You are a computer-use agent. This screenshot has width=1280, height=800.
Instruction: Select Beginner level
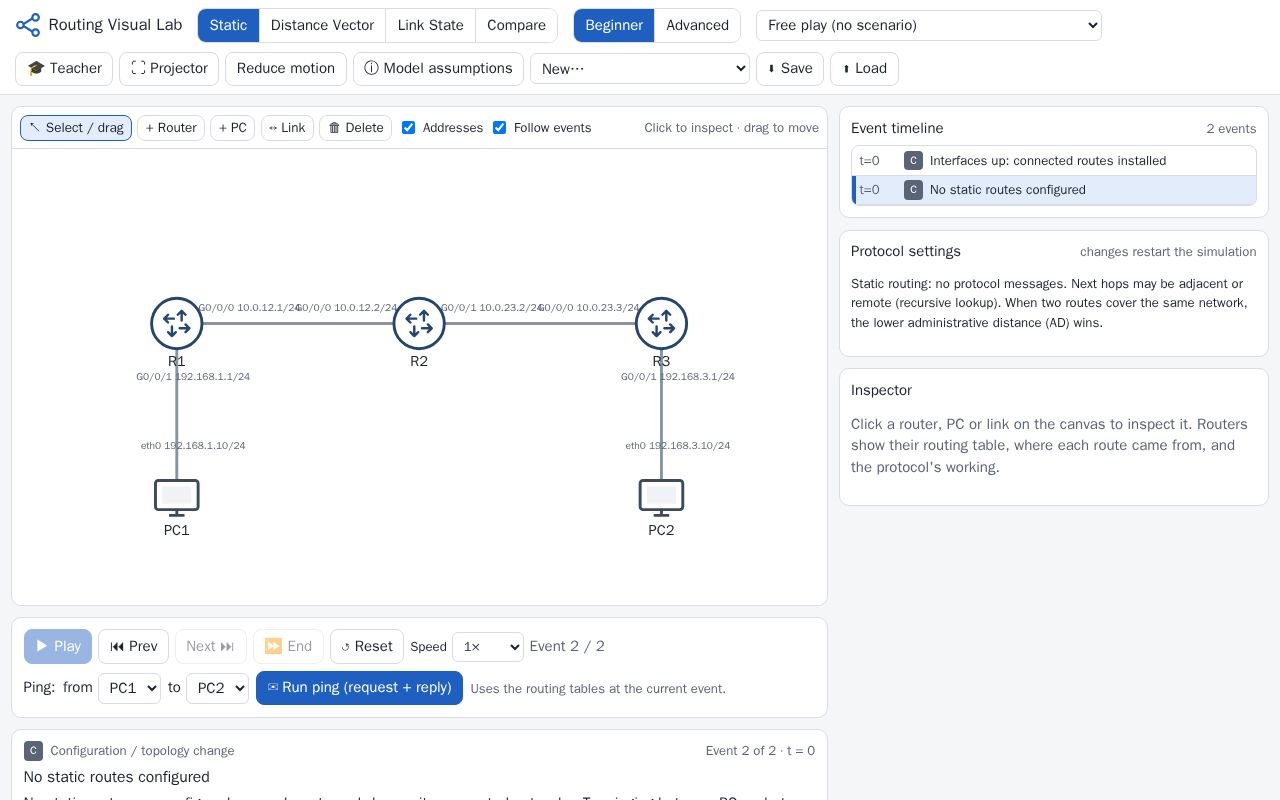pyautogui.click(x=614, y=25)
